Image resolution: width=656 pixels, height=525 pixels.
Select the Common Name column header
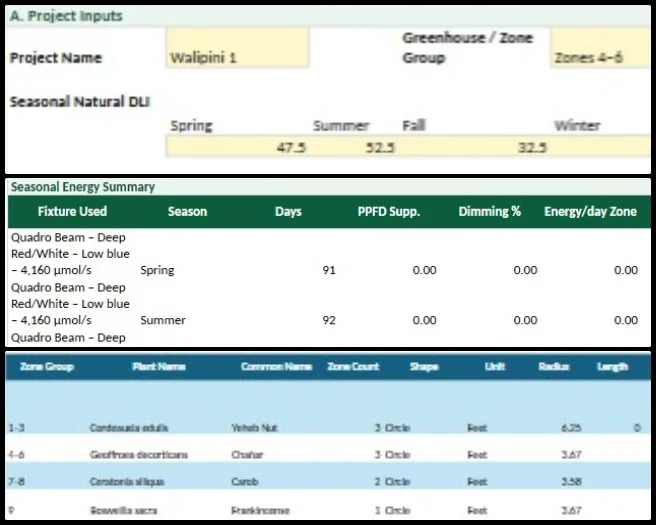pos(276,366)
